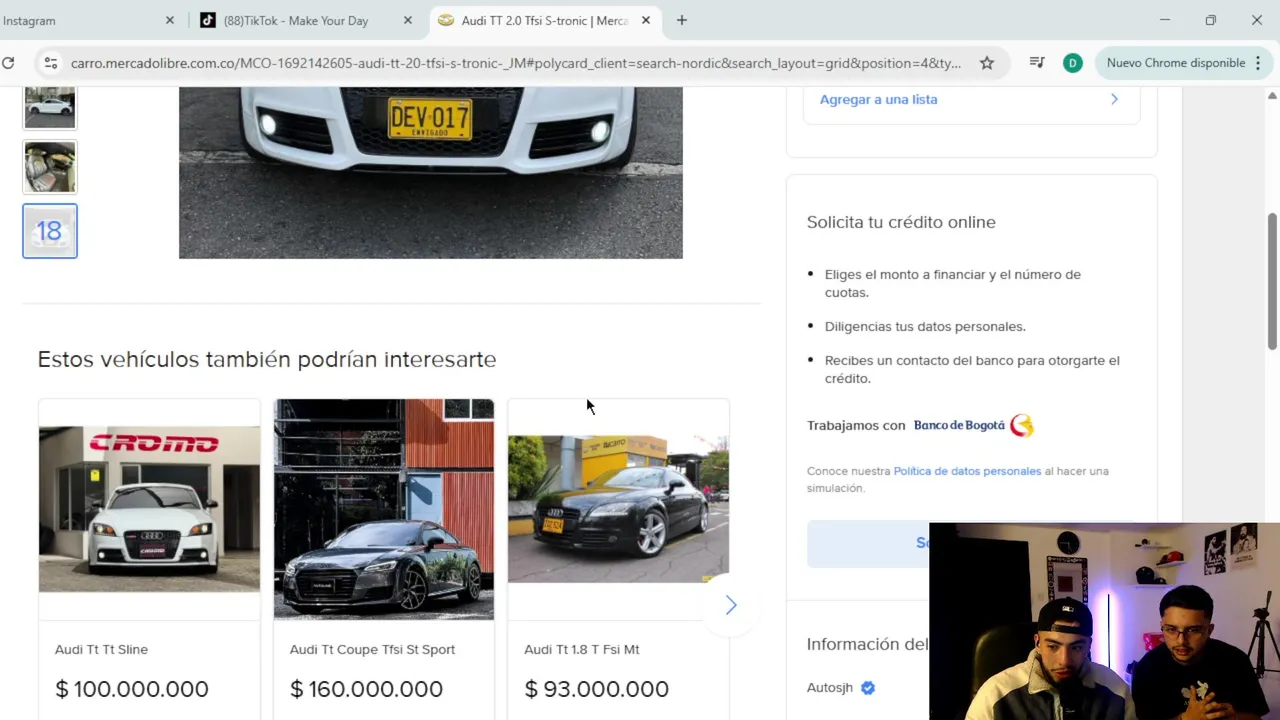Show next vehicles with the carousel arrow
This screenshot has height=720, width=1280.
click(x=730, y=605)
